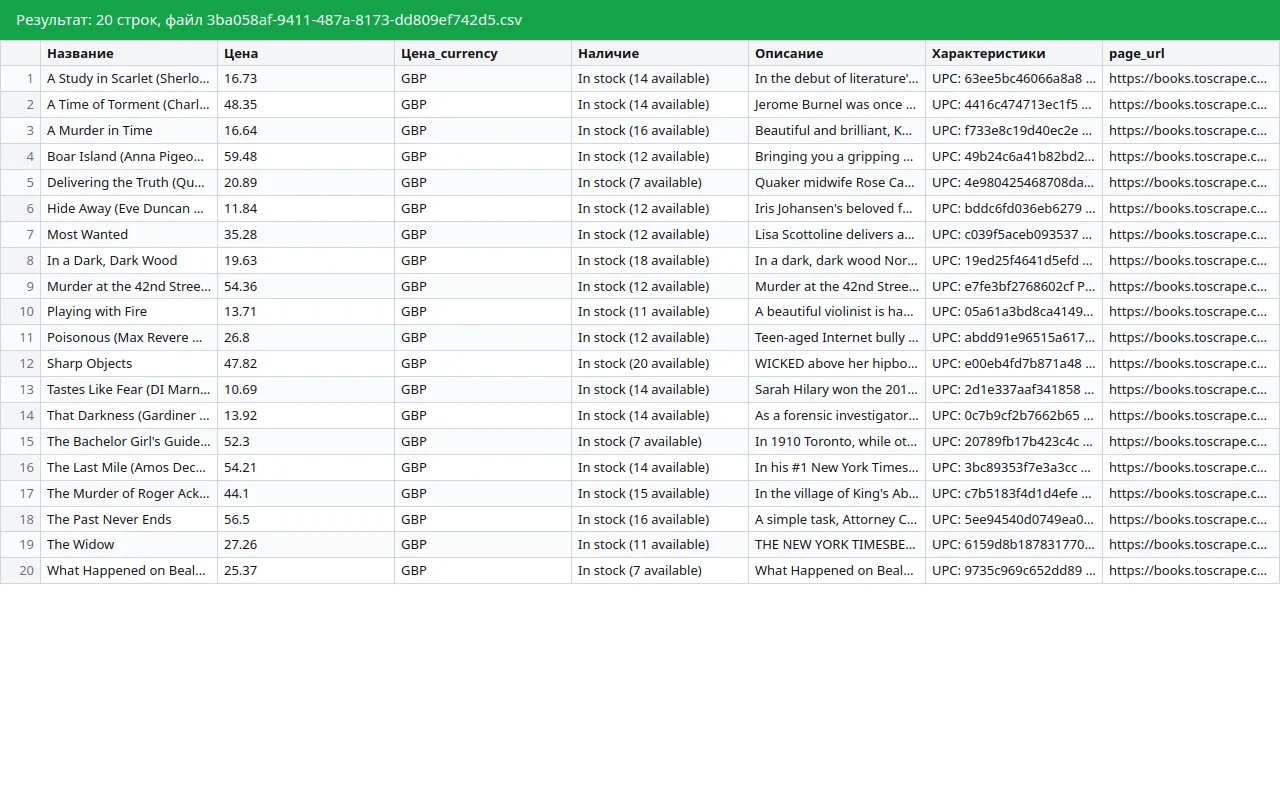
Task: Click 'In stock (20 available)' cell
Action: pos(660,363)
